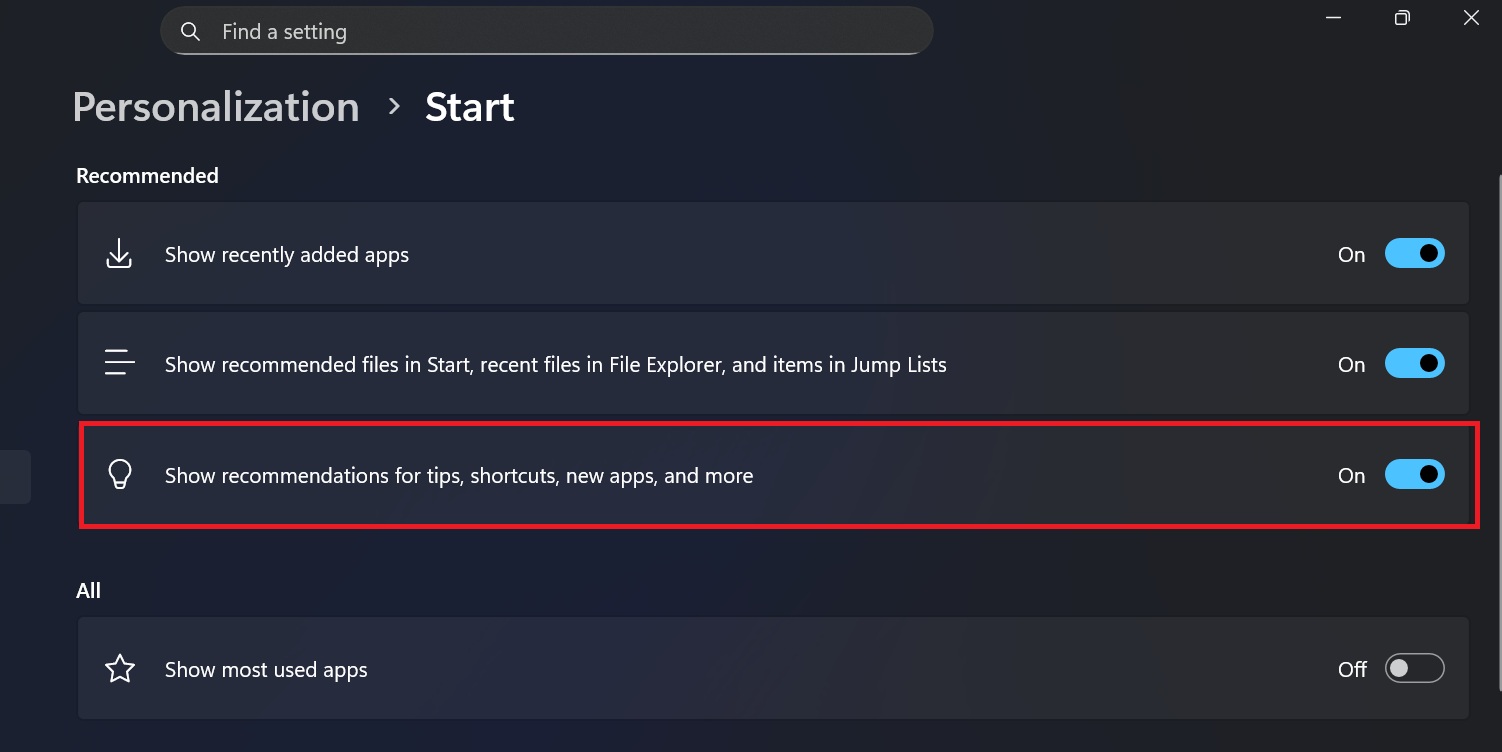Click the lightbulb icon in the recommendations row
1502x752 pixels.
[x=120, y=474]
